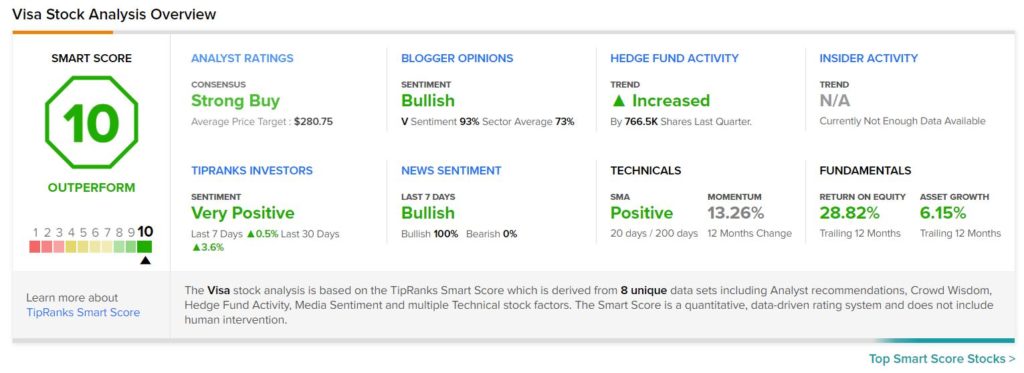Click the green Increased up-arrow icon

[x=619, y=101]
